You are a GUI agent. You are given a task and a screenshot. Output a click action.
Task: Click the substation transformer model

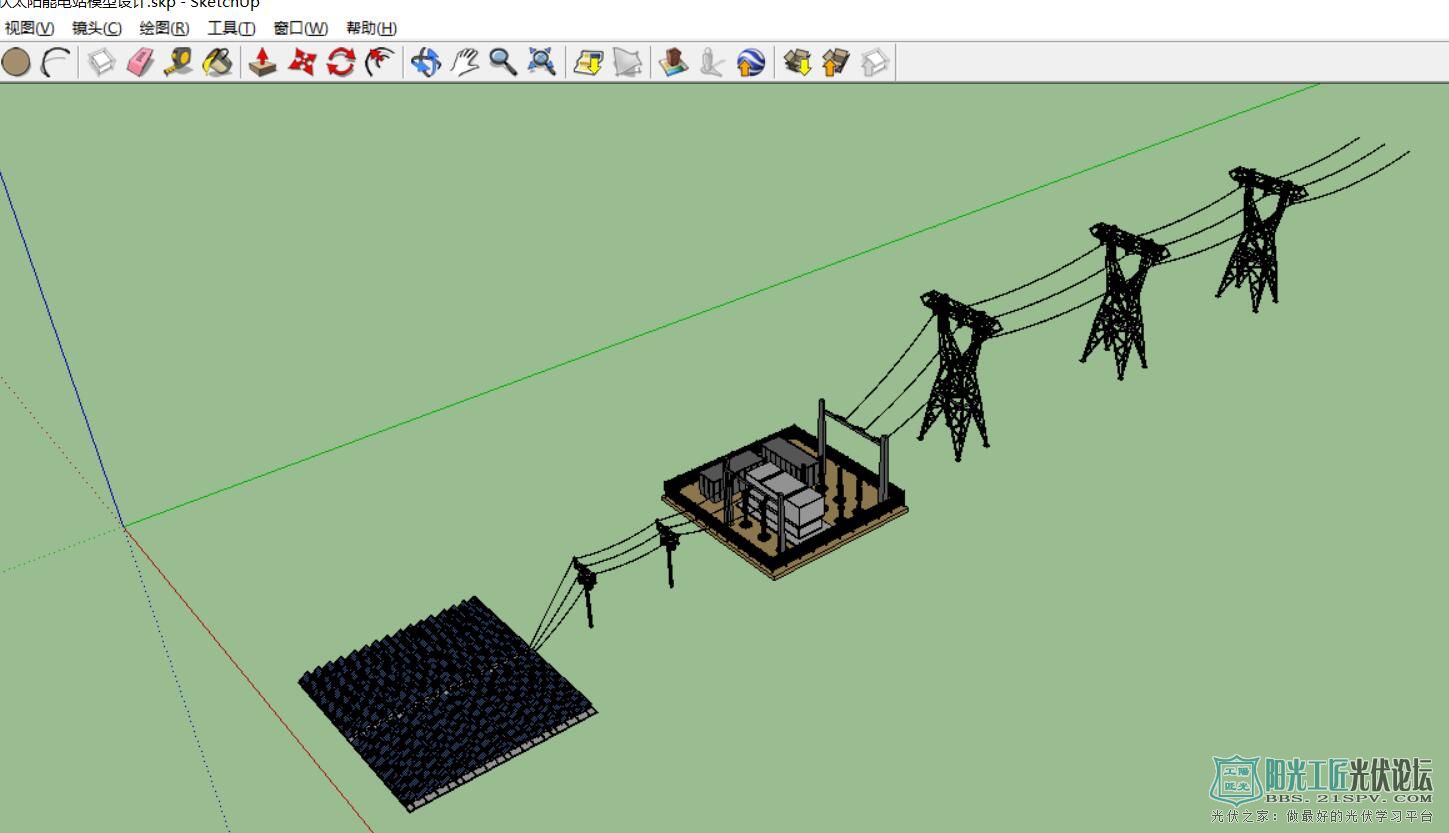tap(785, 500)
